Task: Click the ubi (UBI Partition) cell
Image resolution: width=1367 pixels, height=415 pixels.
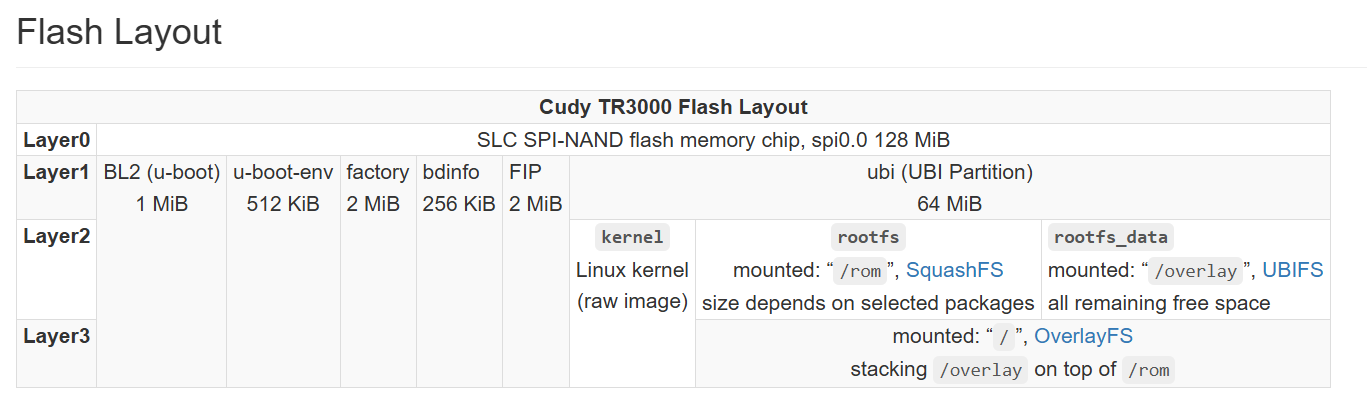Action: pyautogui.click(x=950, y=188)
